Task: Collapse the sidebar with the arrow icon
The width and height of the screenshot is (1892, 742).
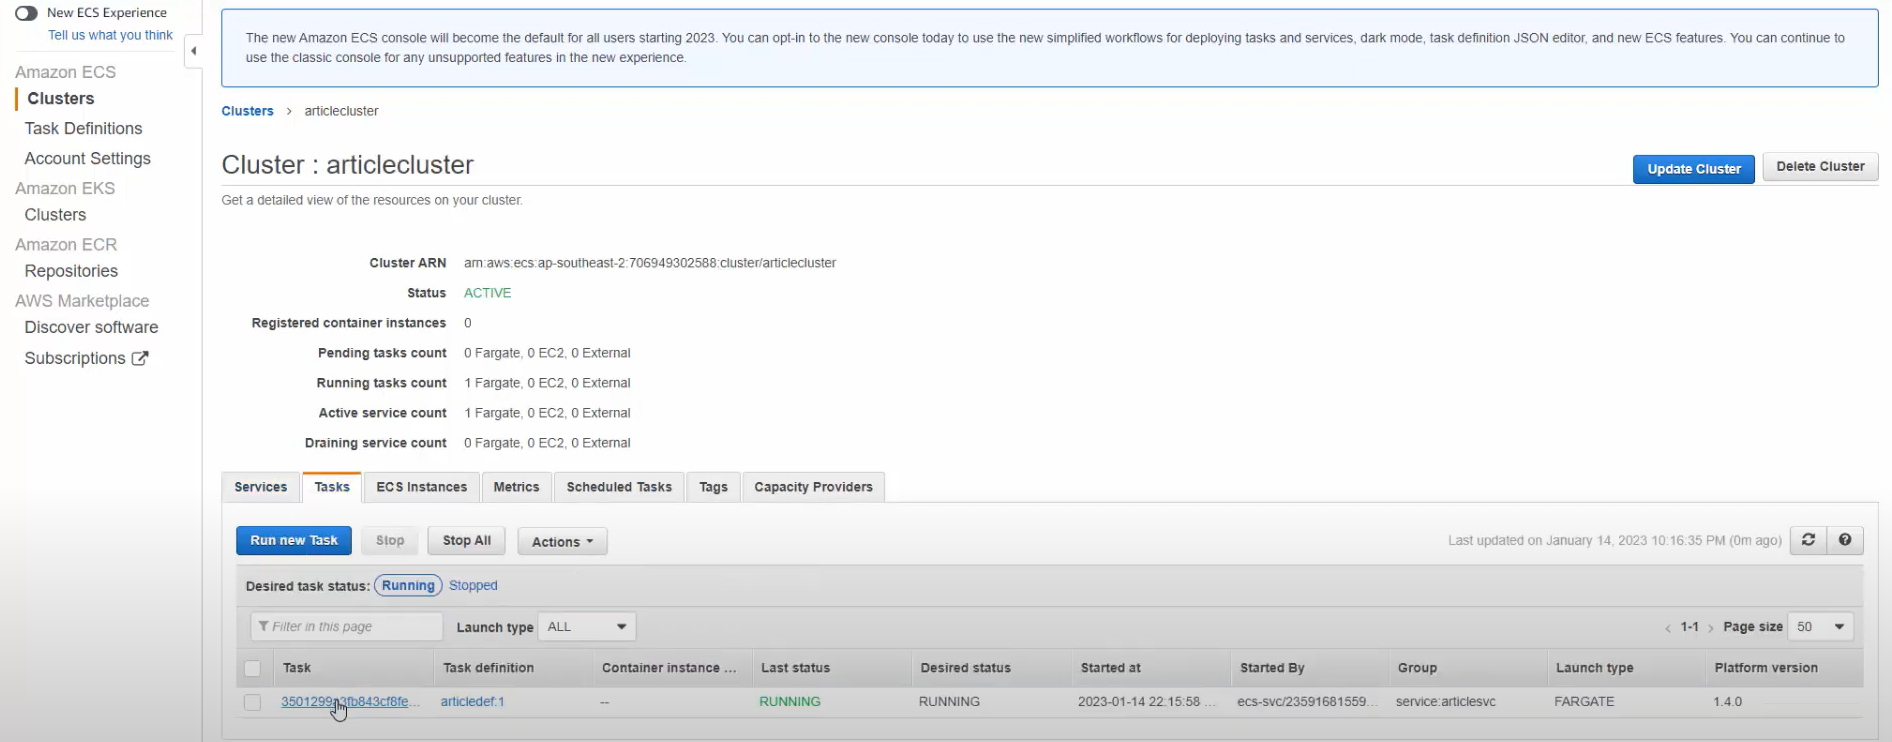Action: [193, 51]
